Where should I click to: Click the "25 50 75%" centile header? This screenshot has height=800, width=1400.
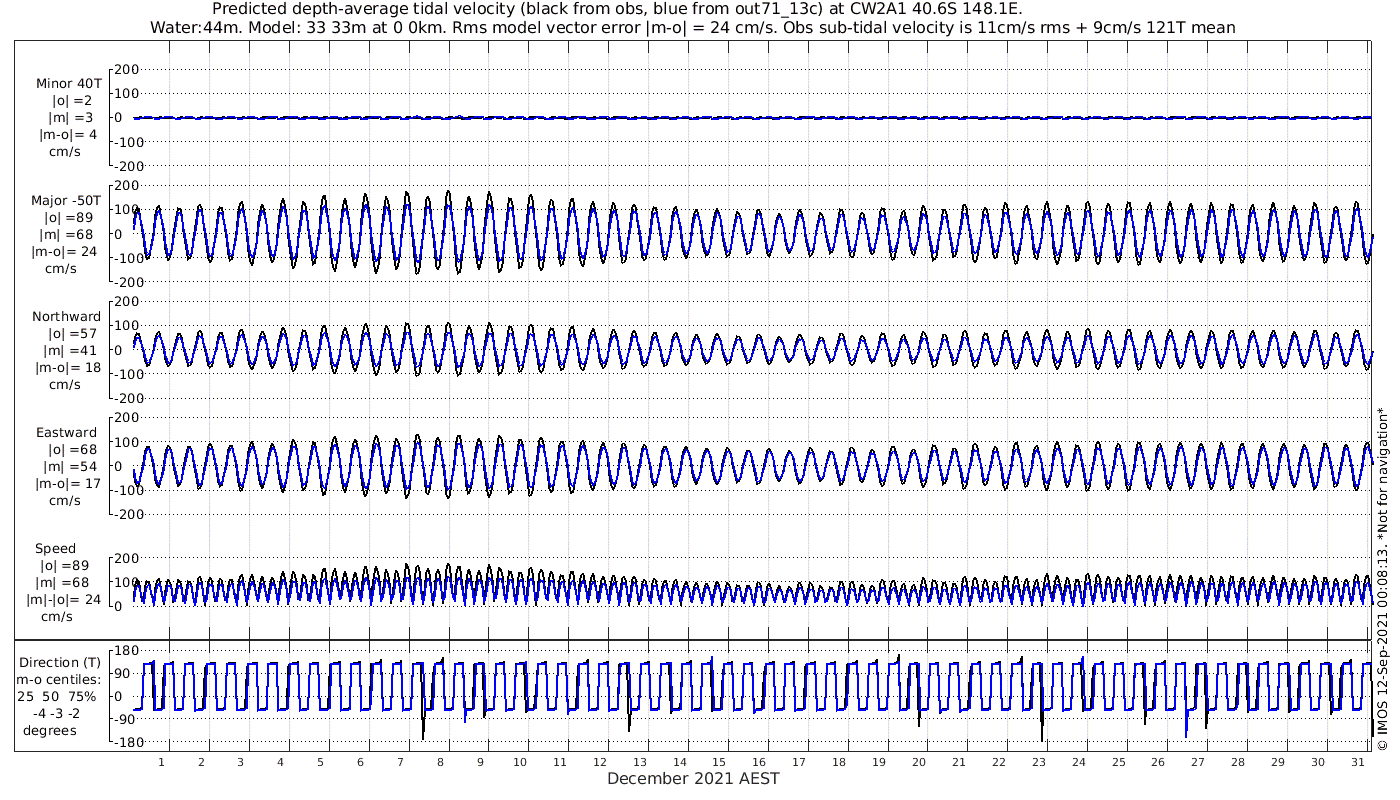click(56, 697)
